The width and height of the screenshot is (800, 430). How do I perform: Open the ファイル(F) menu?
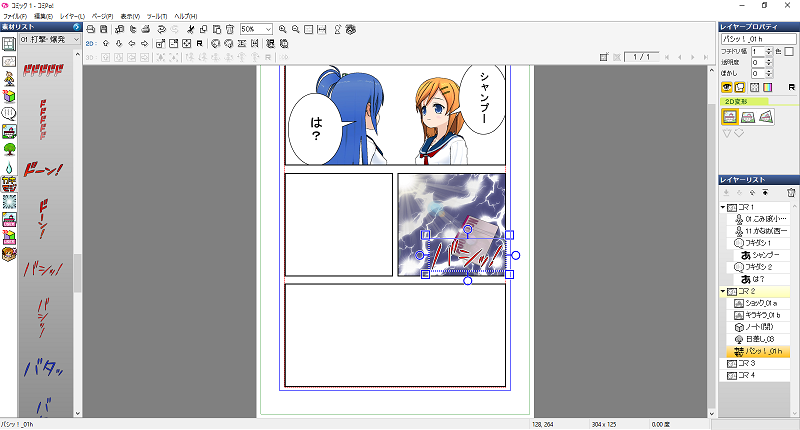pos(15,16)
